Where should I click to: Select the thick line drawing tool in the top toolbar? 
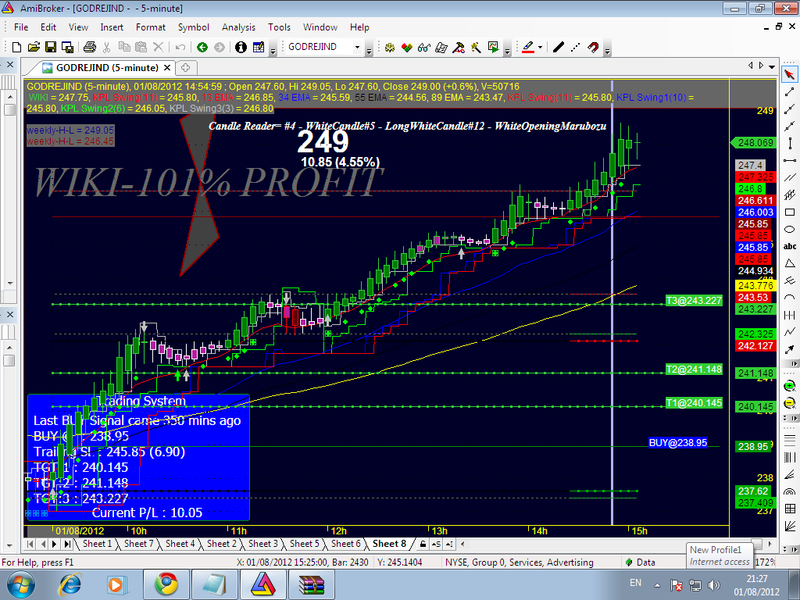click(x=559, y=47)
